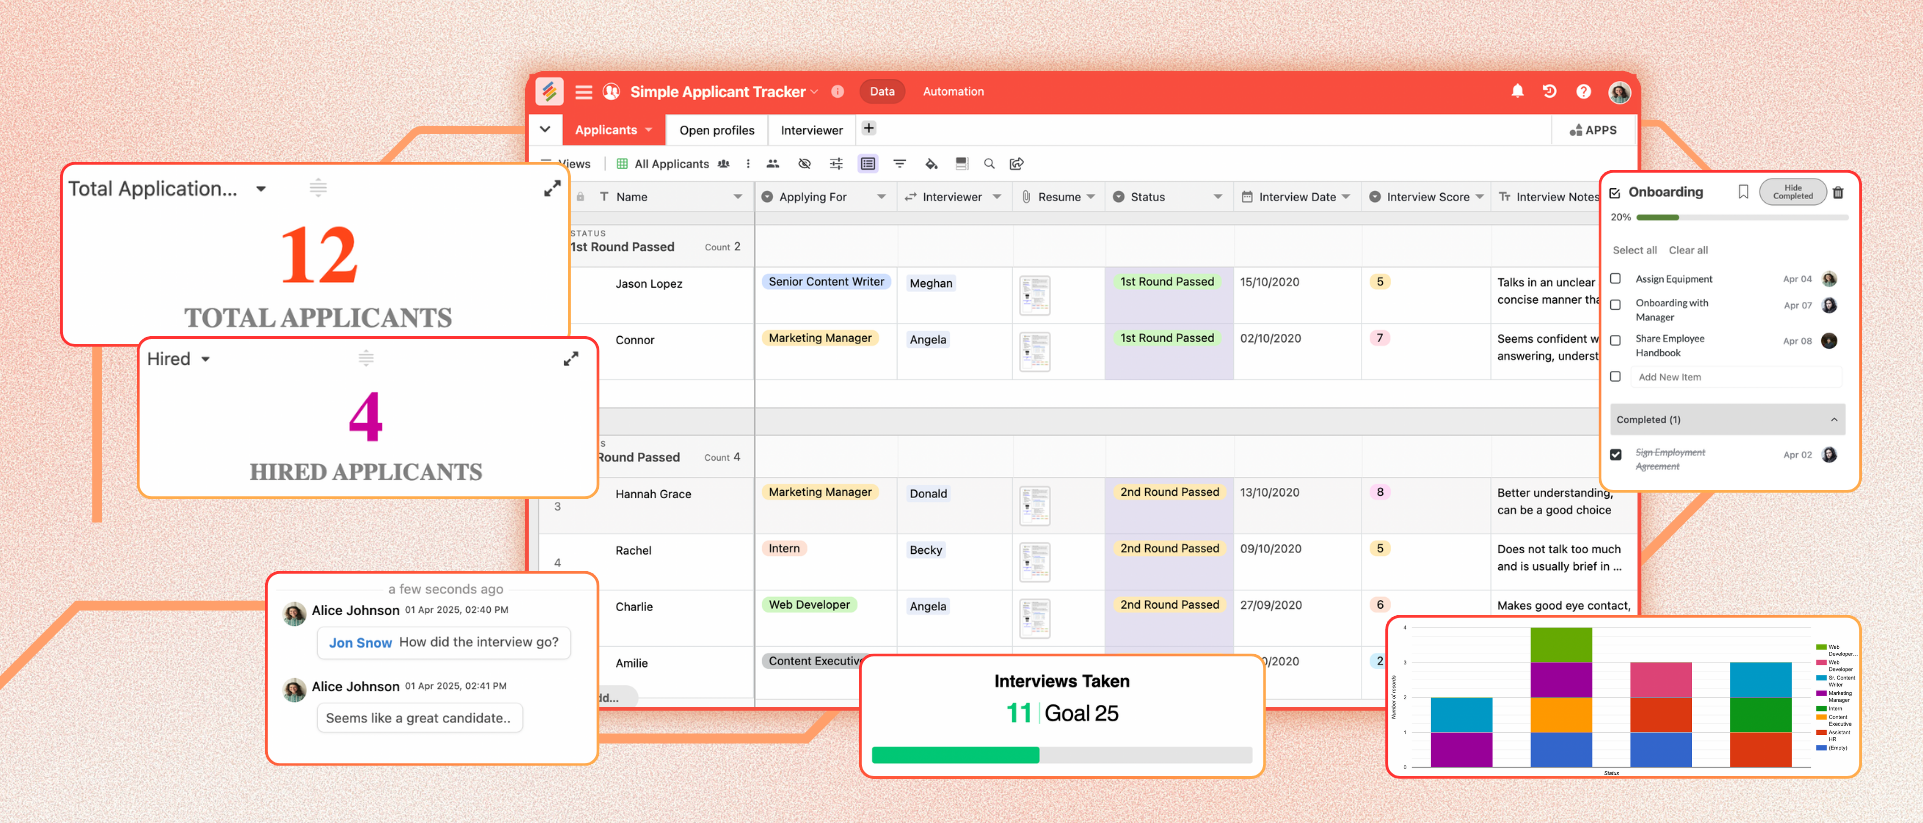Check the Assign Equipment checkbox

click(1615, 279)
